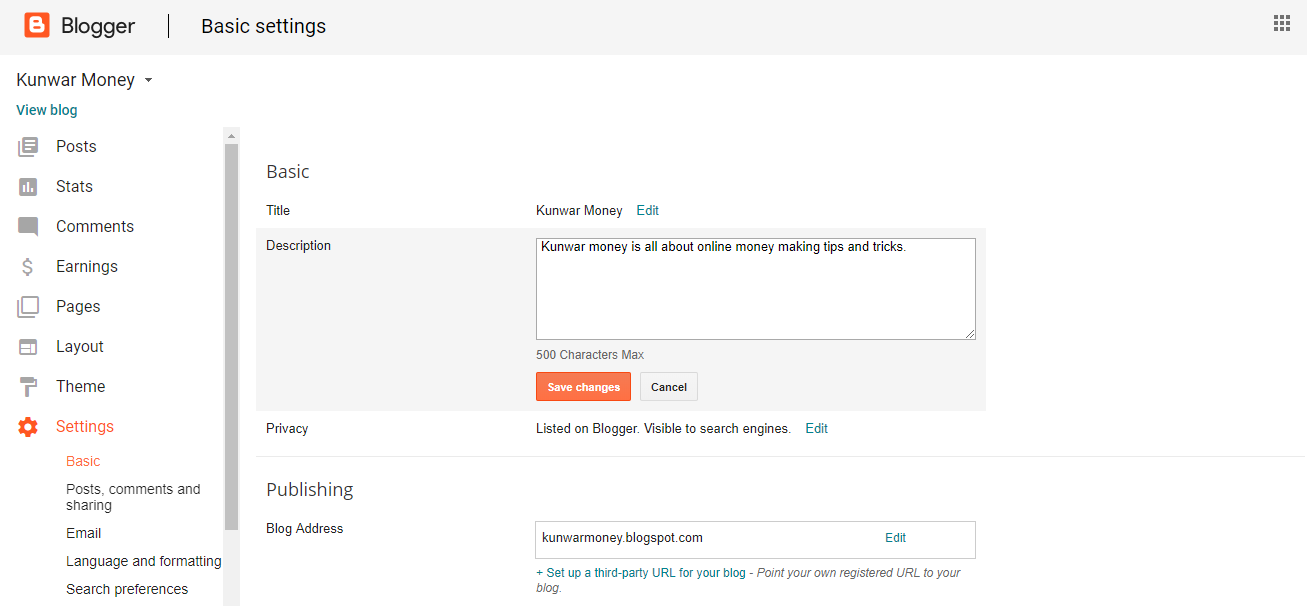Click the description textarea resize grip
Screen dimensions: 1307x606
[x=970, y=334]
